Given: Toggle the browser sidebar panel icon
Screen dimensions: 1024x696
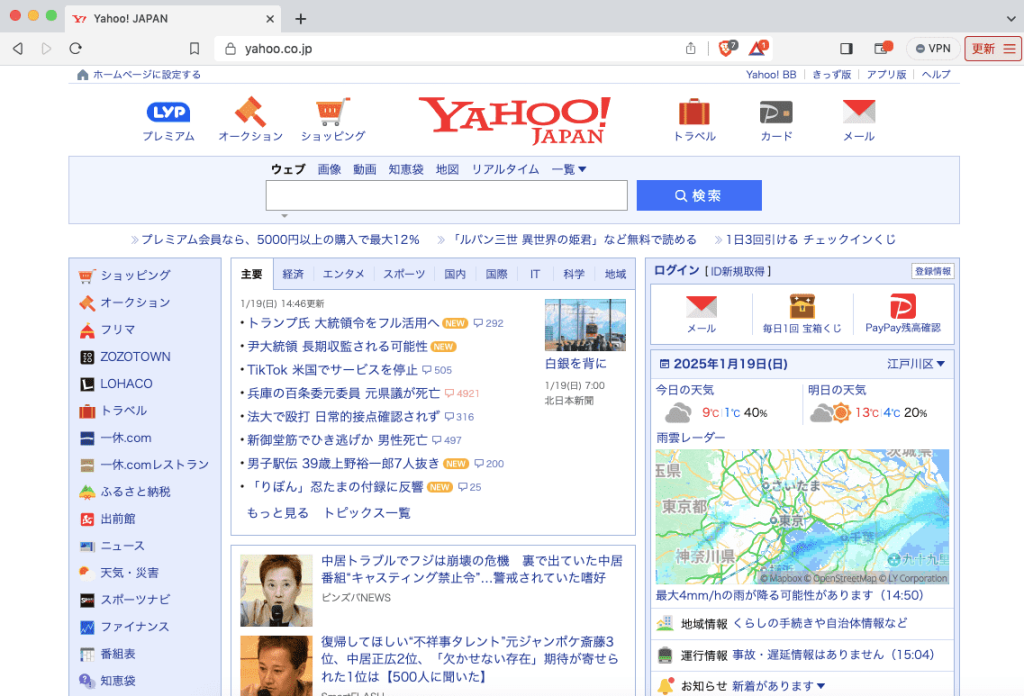Looking at the screenshot, I should 846,48.
